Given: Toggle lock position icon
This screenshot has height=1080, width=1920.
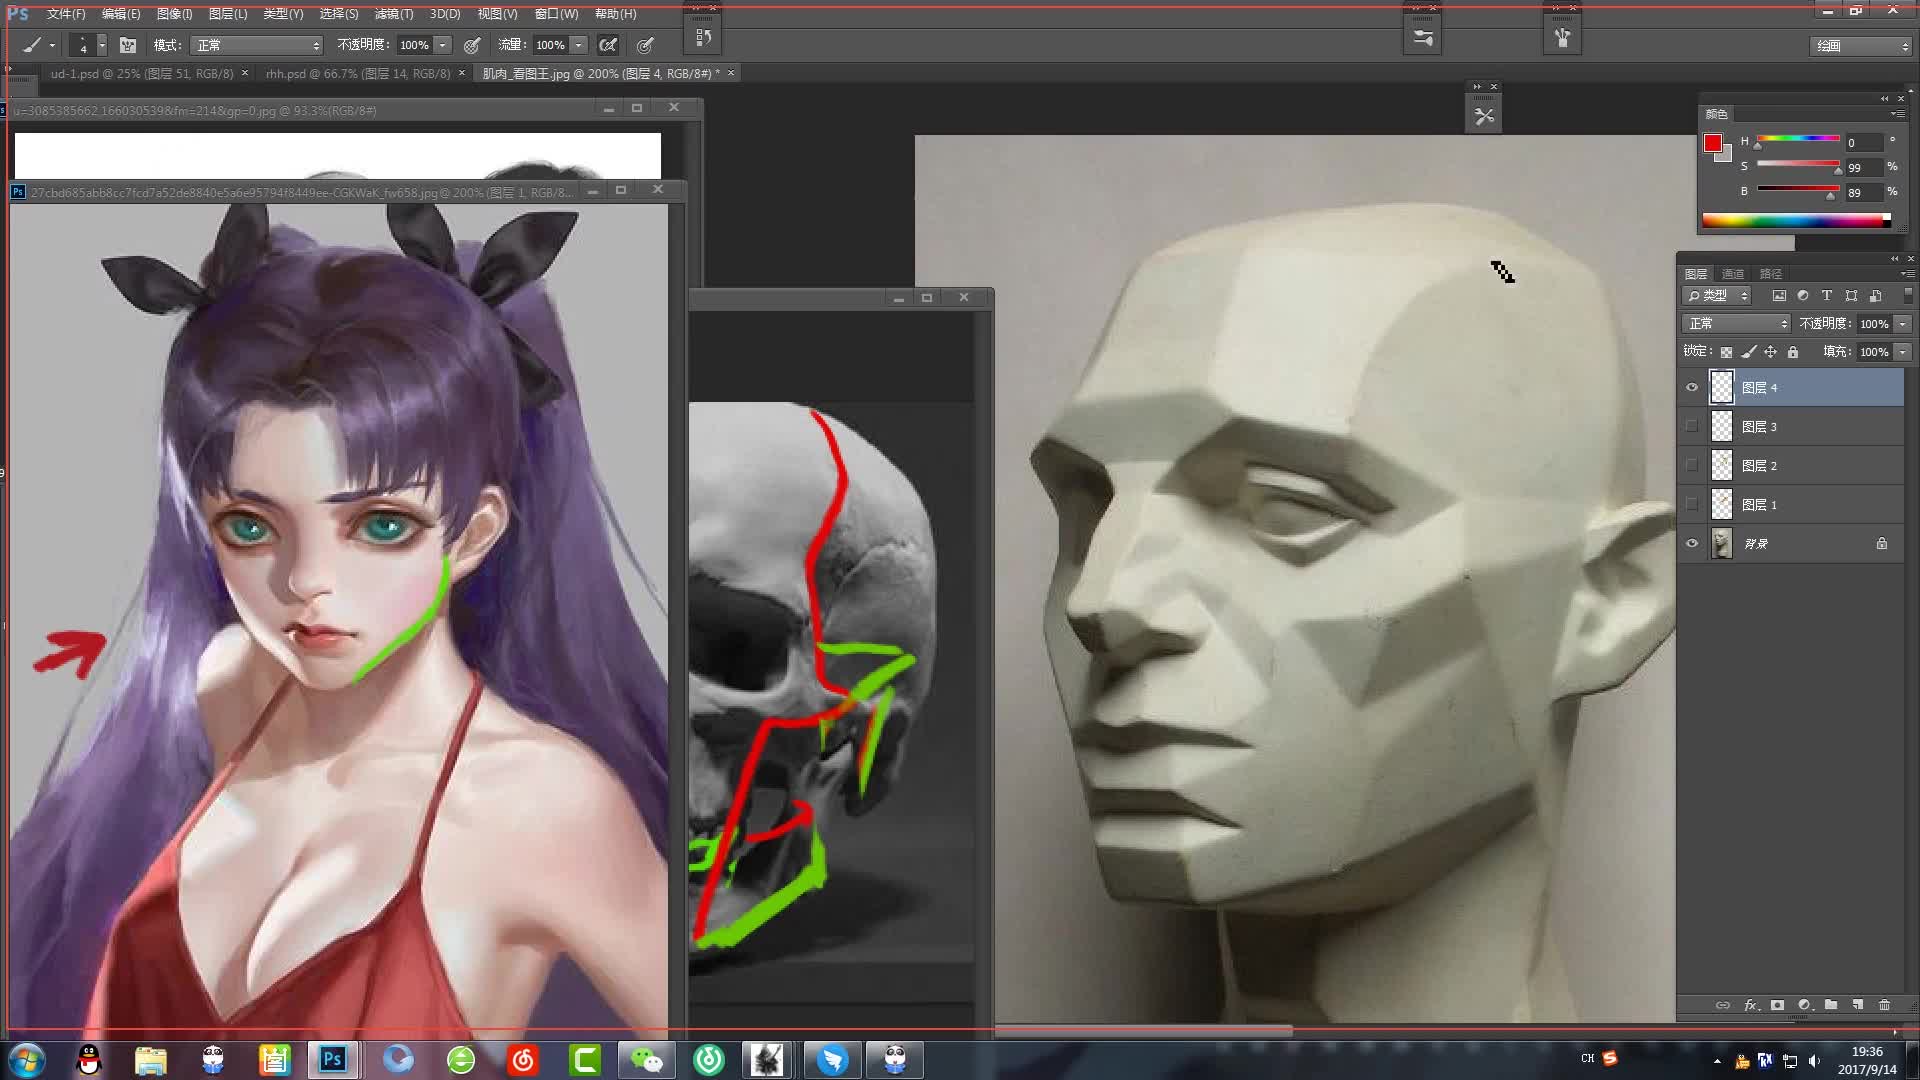Looking at the screenshot, I should coord(1770,352).
